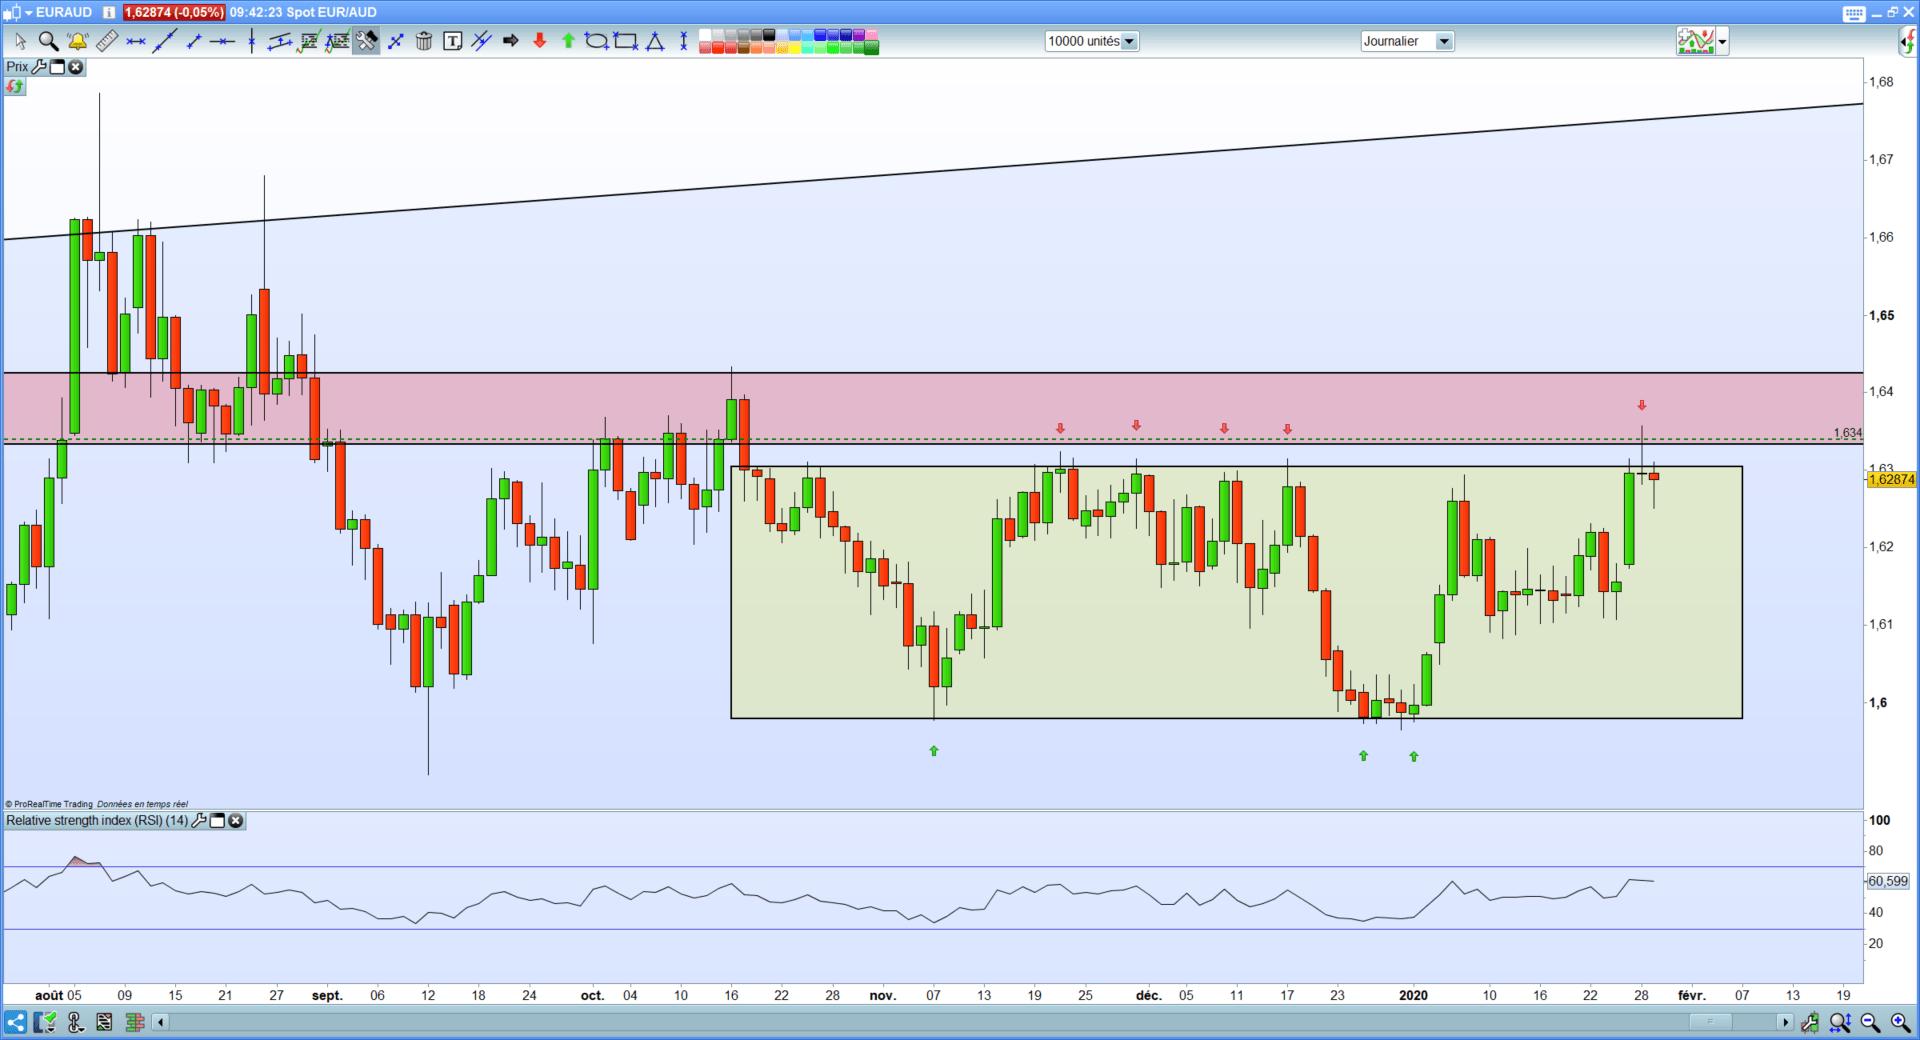Select the arrow cursor tool
This screenshot has width=1920, height=1040.
[20, 41]
